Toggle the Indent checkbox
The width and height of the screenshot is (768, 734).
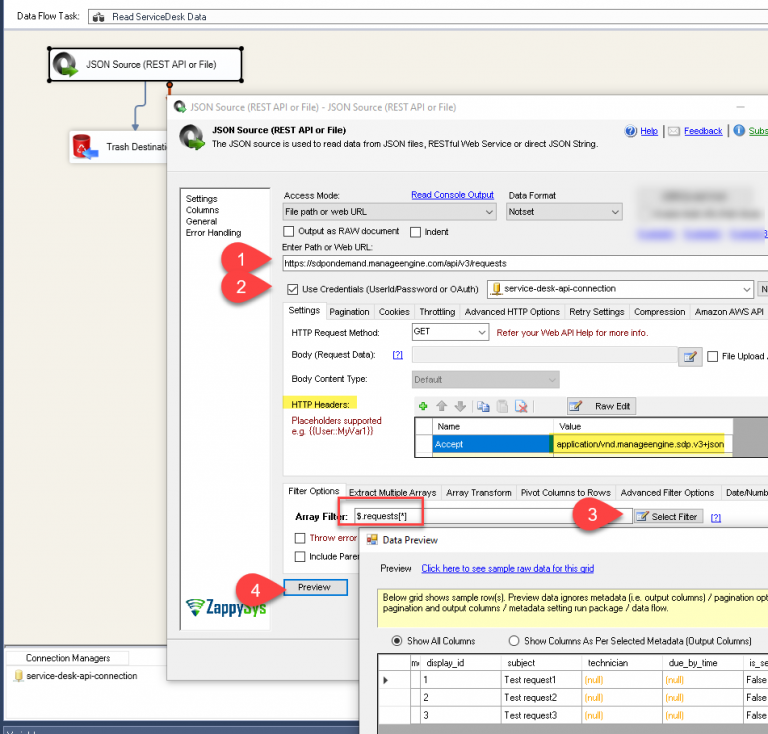(x=415, y=232)
